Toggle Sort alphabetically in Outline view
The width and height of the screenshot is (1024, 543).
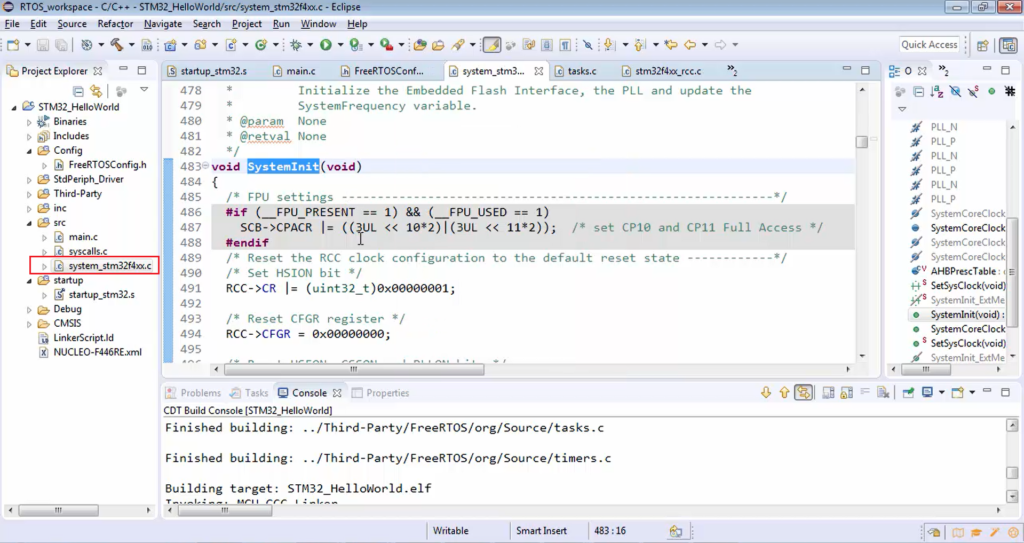coord(936,91)
